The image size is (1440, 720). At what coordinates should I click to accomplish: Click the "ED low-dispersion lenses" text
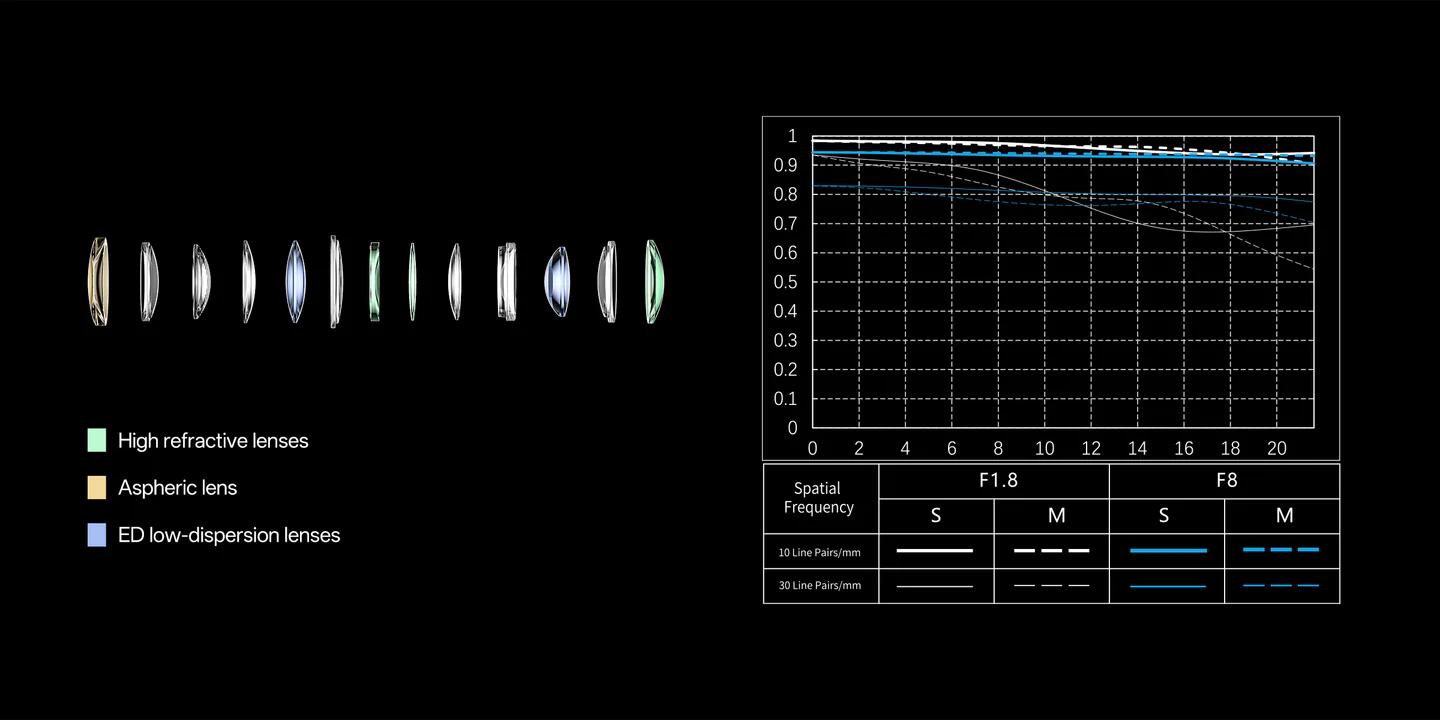pos(229,536)
